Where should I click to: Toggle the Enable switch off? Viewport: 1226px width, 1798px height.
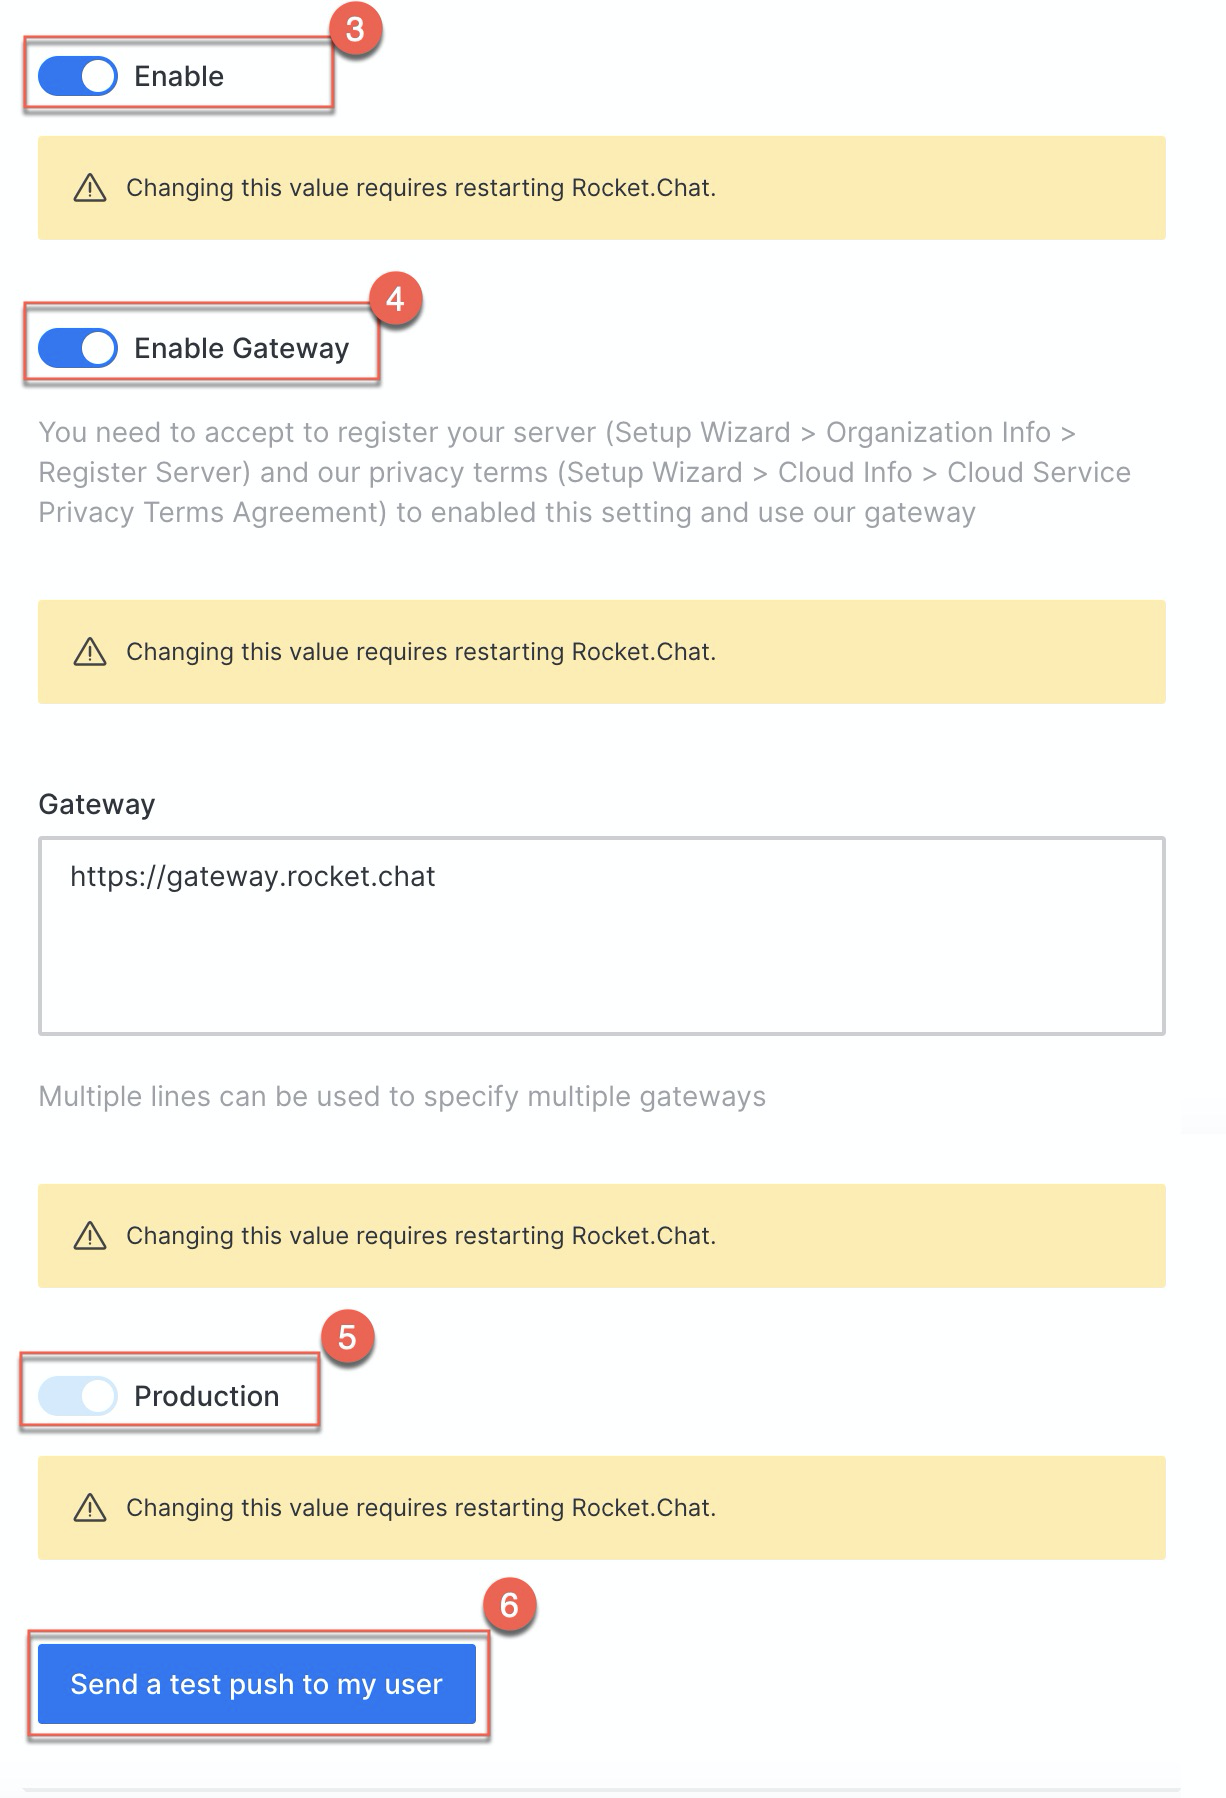click(x=78, y=76)
